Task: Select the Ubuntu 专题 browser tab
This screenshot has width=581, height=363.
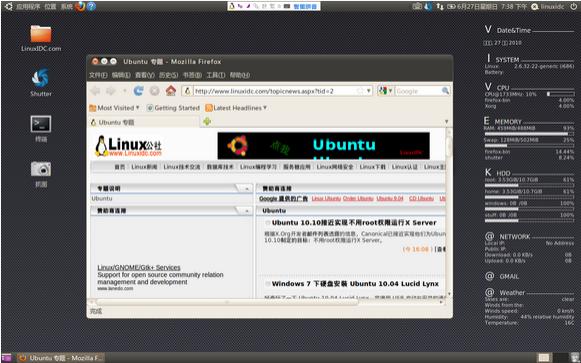Action: [145, 122]
